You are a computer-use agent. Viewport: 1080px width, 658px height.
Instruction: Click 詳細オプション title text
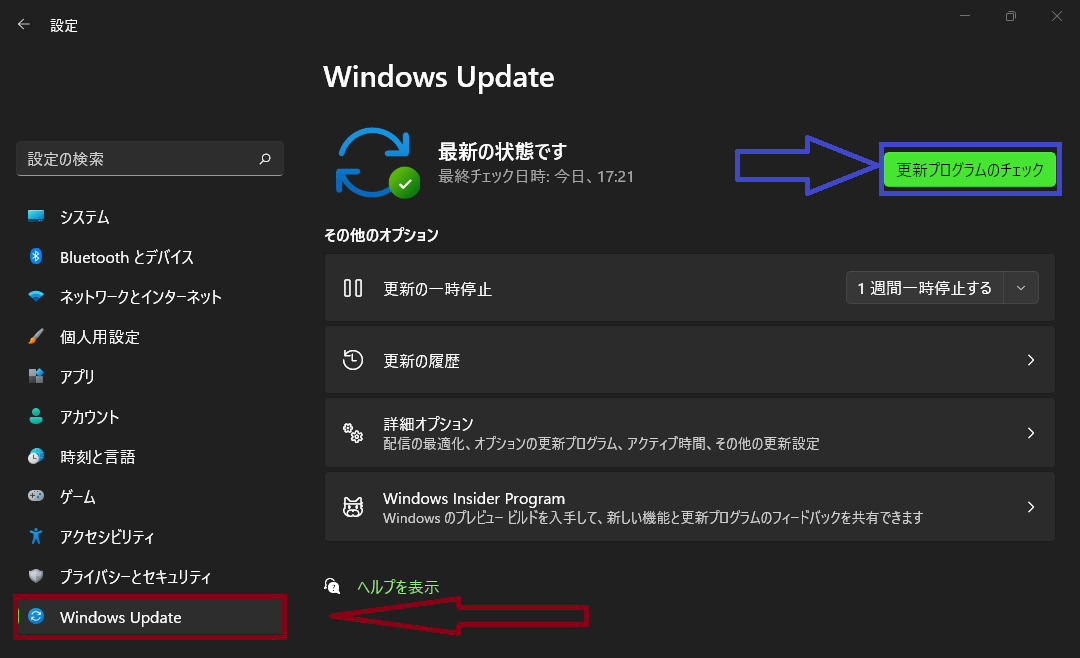[428, 424]
